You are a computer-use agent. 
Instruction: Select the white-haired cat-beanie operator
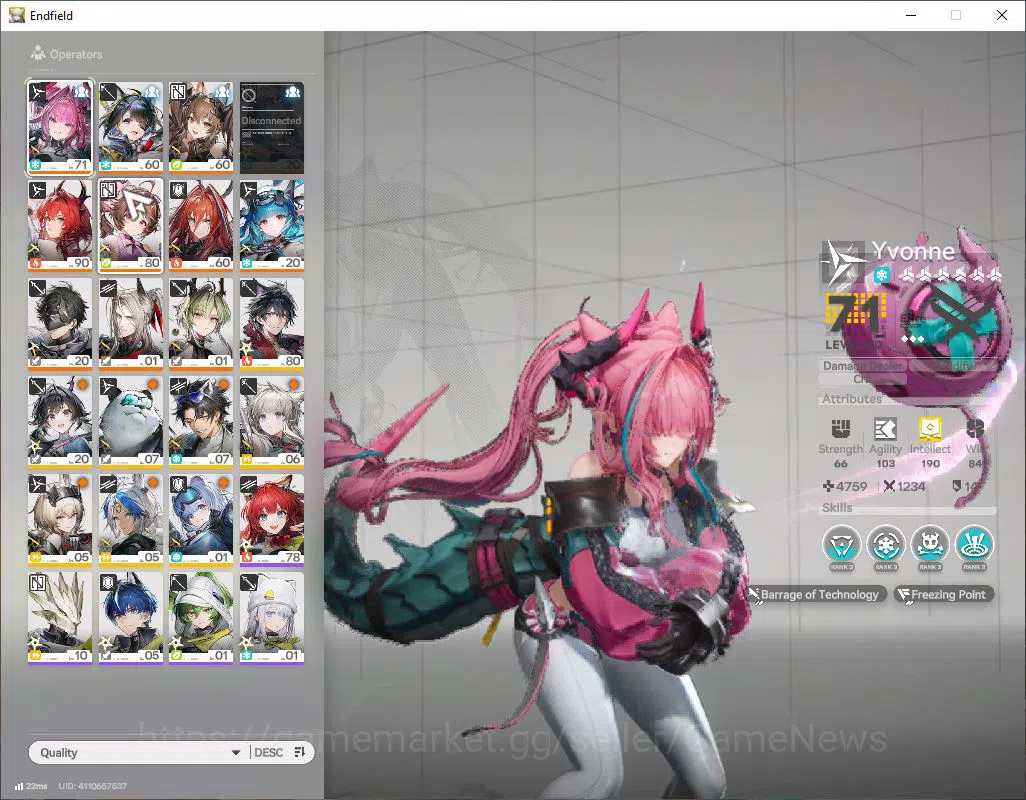click(272, 618)
